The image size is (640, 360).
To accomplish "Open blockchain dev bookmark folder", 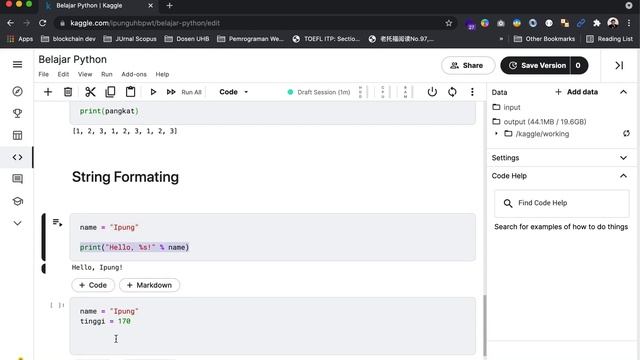I will click(68, 39).
